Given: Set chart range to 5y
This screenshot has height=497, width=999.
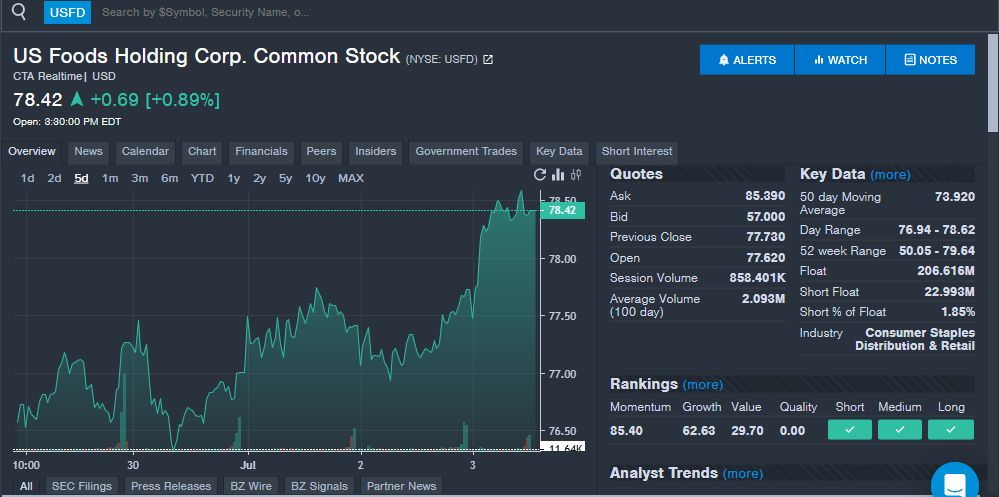Looking at the screenshot, I should [285, 178].
